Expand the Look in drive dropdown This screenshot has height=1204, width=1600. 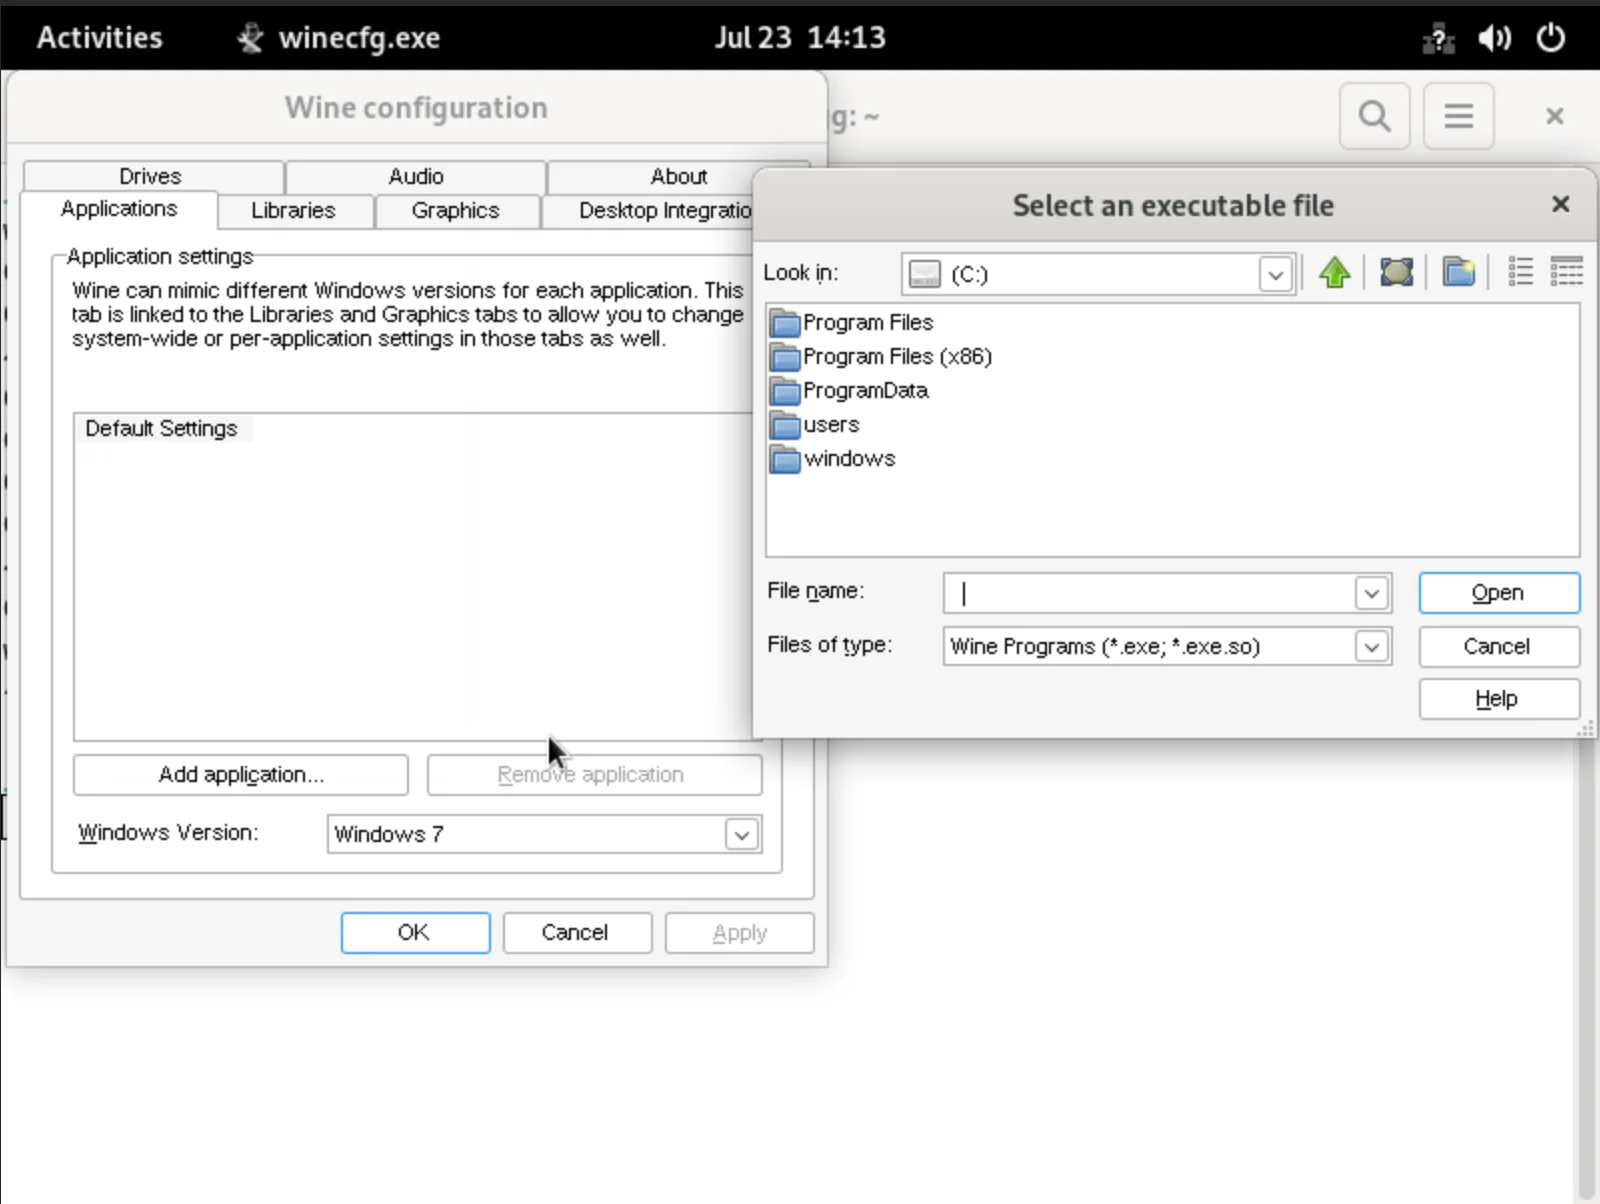(1275, 274)
